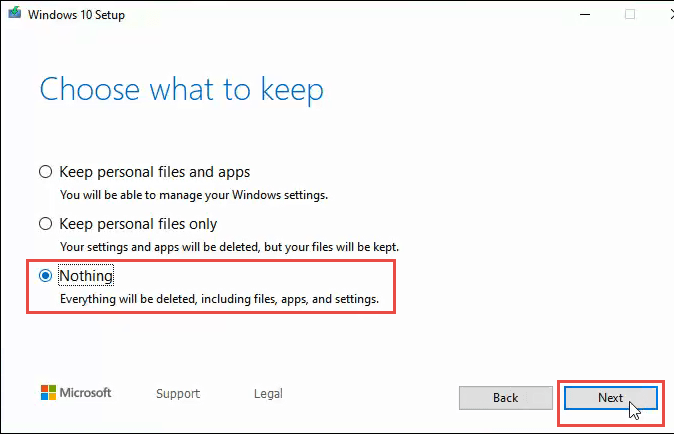The image size is (674, 434).
Task: Choose the 'Keep personal files only' radio button
Action: [x=45, y=223]
